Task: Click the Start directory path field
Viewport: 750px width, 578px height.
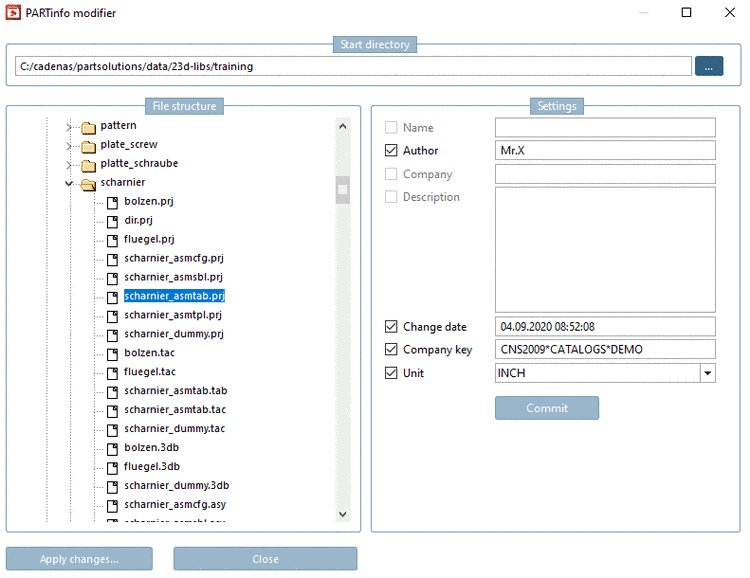Action: click(353, 66)
